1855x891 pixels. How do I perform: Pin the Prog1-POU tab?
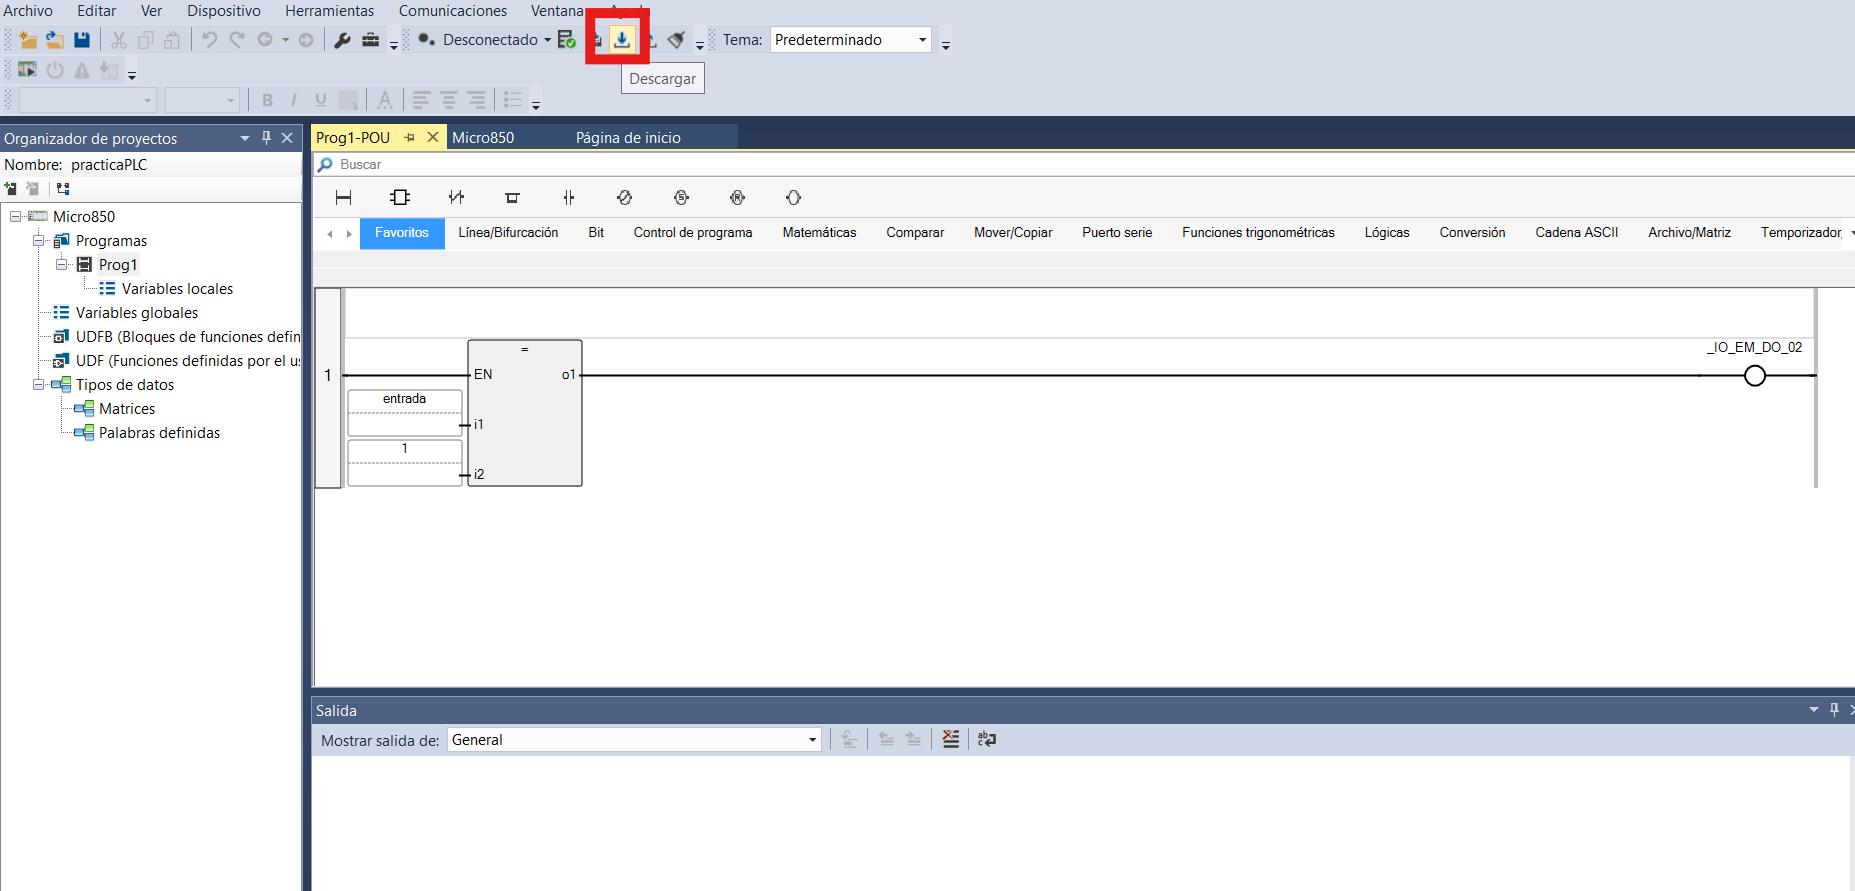pos(409,137)
